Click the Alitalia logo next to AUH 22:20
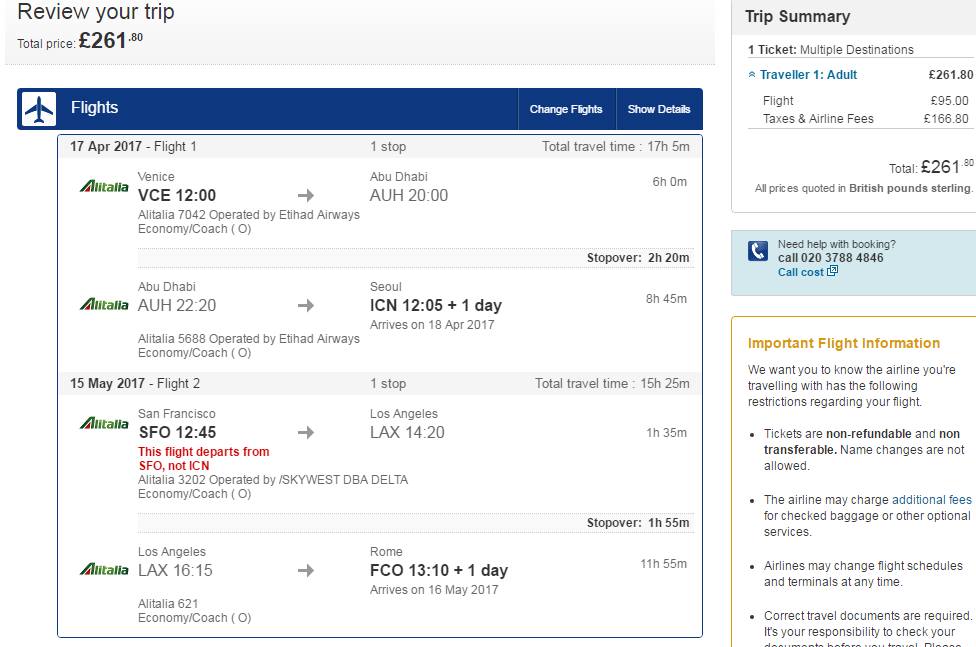The image size is (976, 647). pos(104,304)
